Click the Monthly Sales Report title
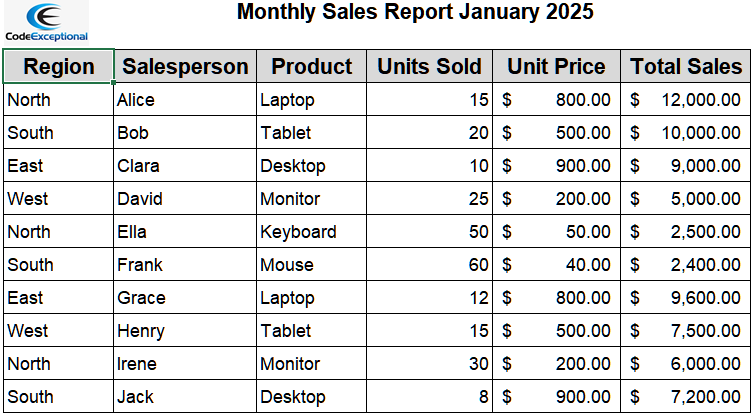754x415 pixels. [x=415, y=13]
